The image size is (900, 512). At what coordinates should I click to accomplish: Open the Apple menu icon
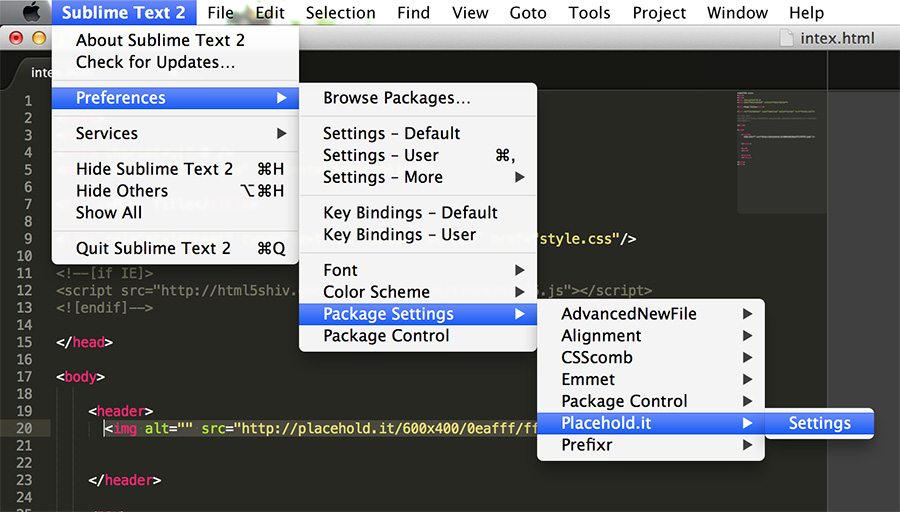(32, 12)
